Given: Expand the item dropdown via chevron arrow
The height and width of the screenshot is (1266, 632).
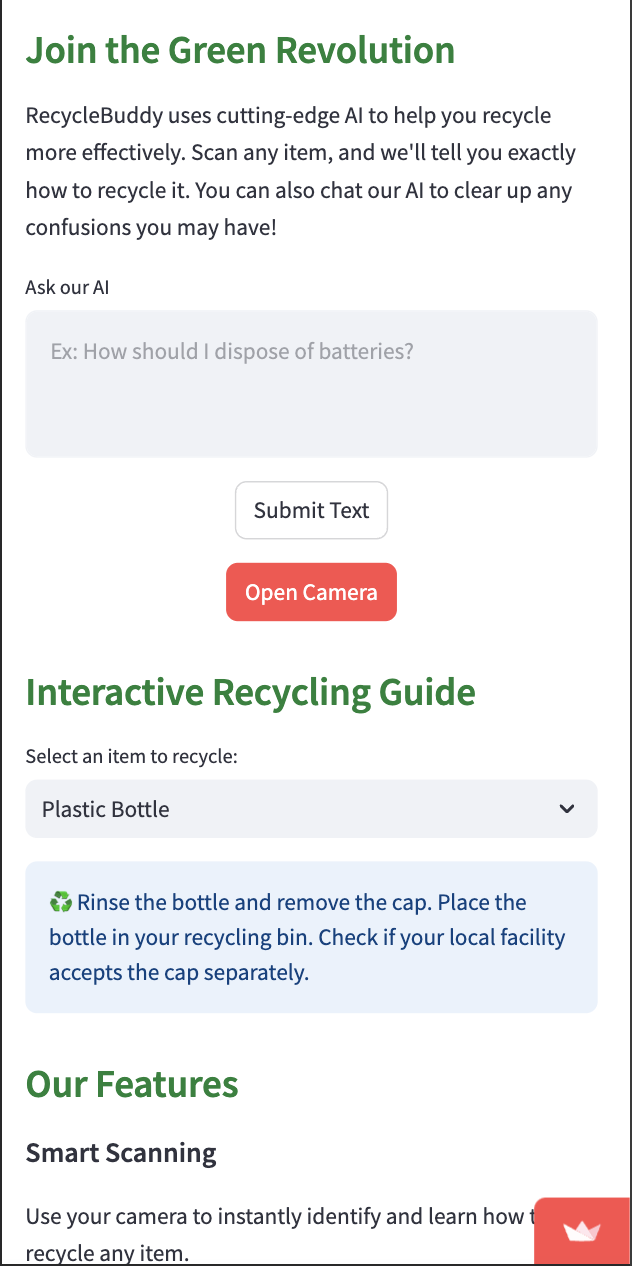Looking at the screenshot, I should 567,809.
